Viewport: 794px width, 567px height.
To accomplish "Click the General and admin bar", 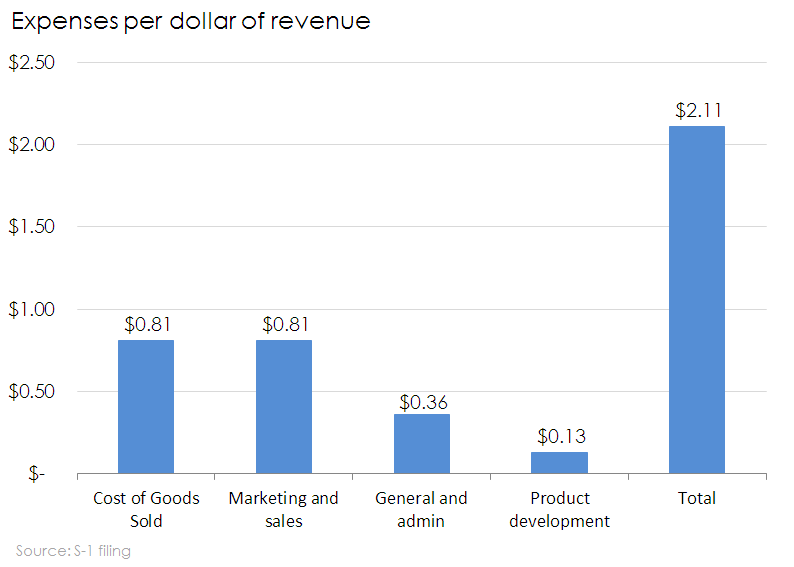I will 421,443.
